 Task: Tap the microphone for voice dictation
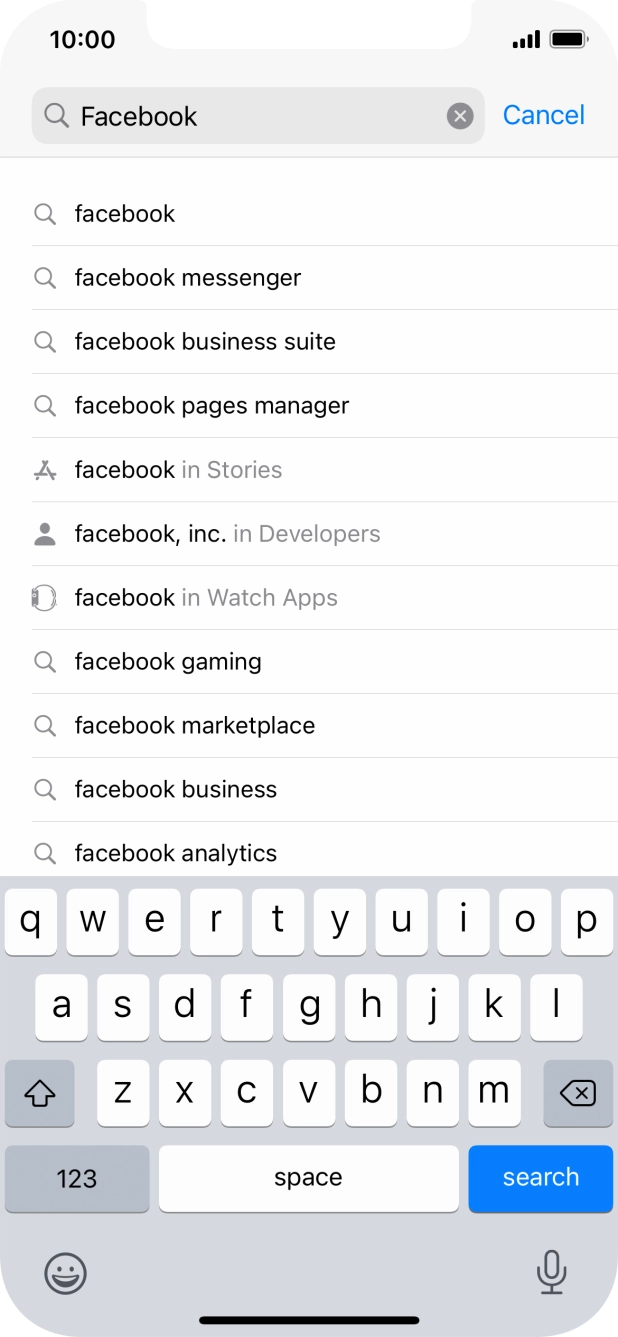point(553,1275)
